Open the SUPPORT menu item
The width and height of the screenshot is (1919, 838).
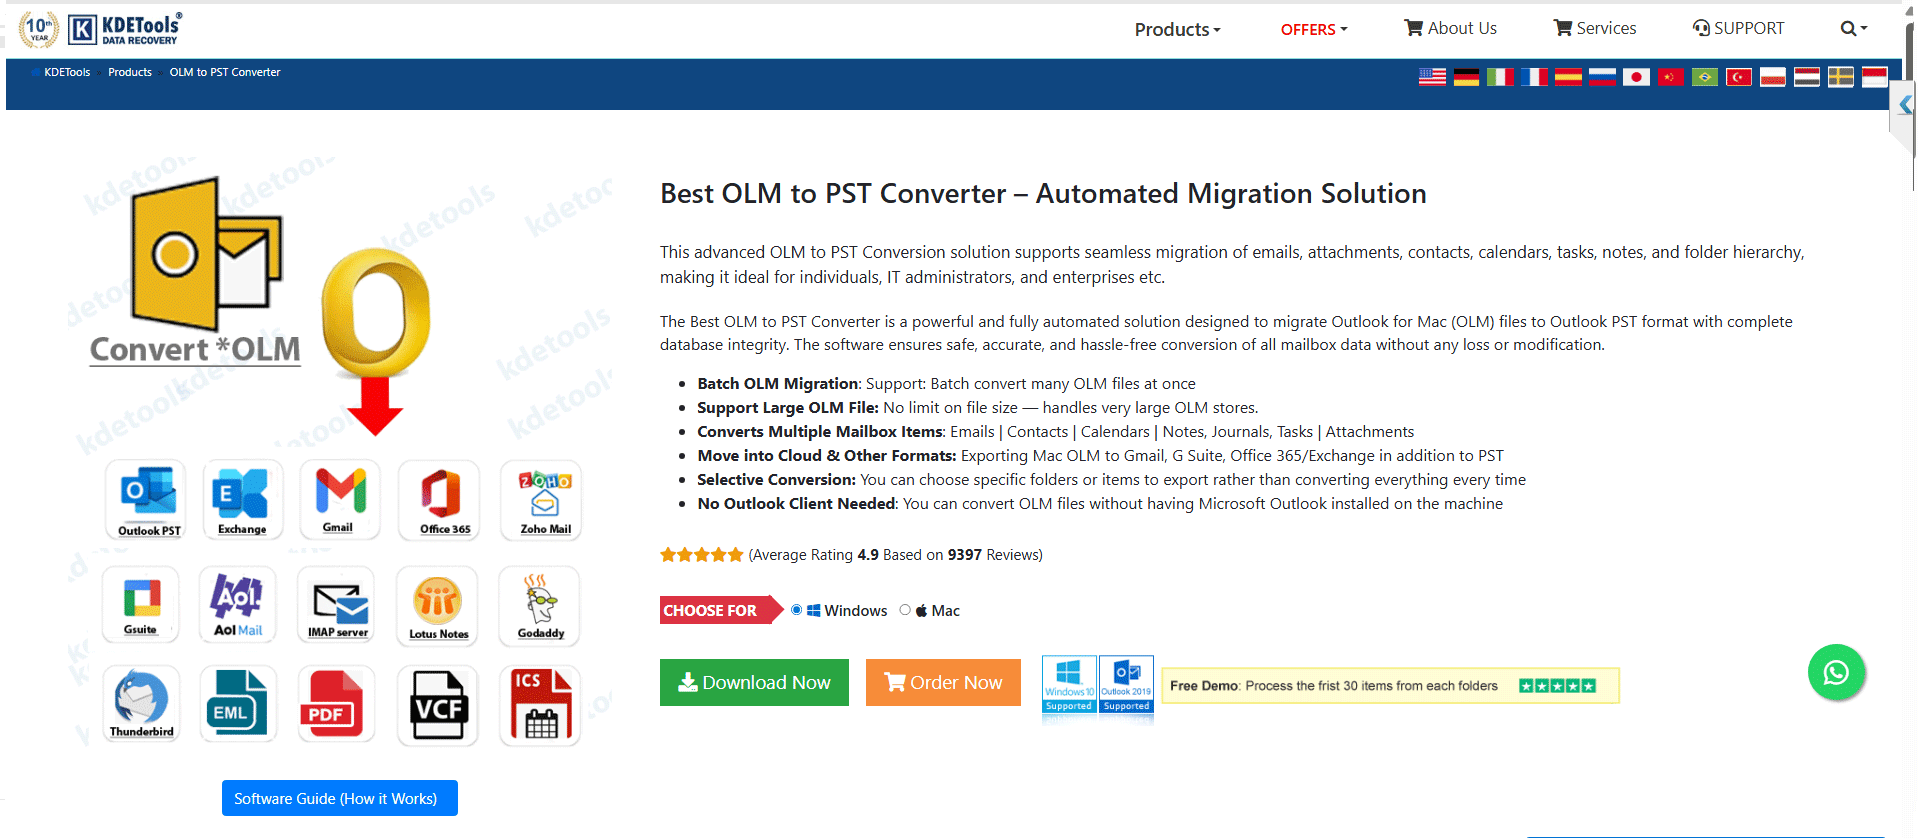pyautogui.click(x=1738, y=28)
